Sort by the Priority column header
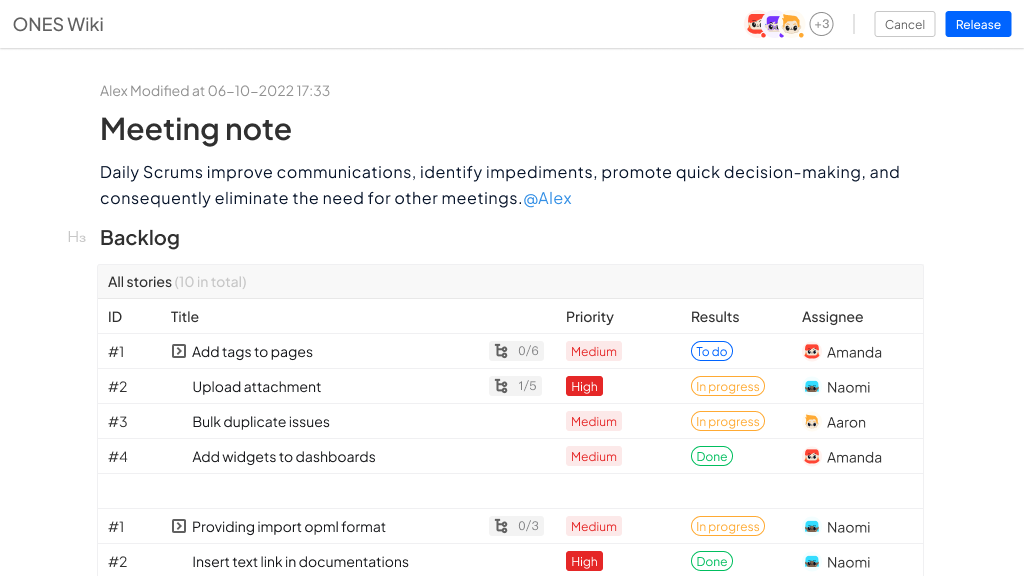 (590, 317)
